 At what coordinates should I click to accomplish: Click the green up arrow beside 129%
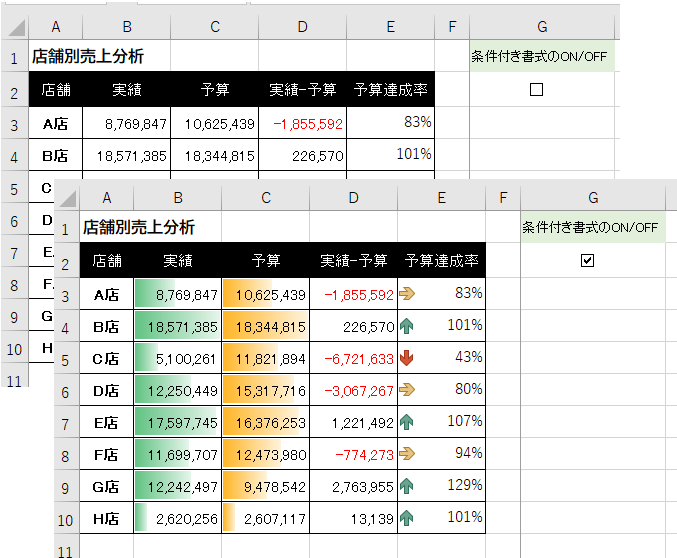[x=408, y=486]
